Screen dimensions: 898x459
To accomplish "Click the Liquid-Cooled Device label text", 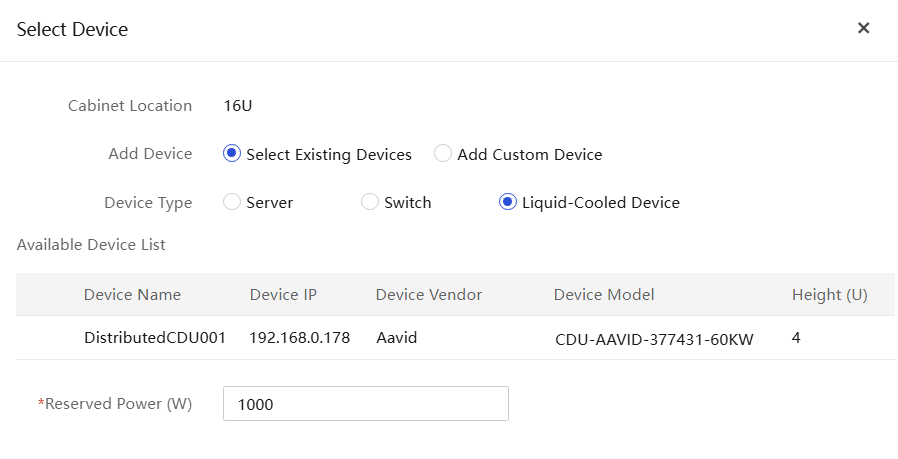I will click(x=601, y=202).
